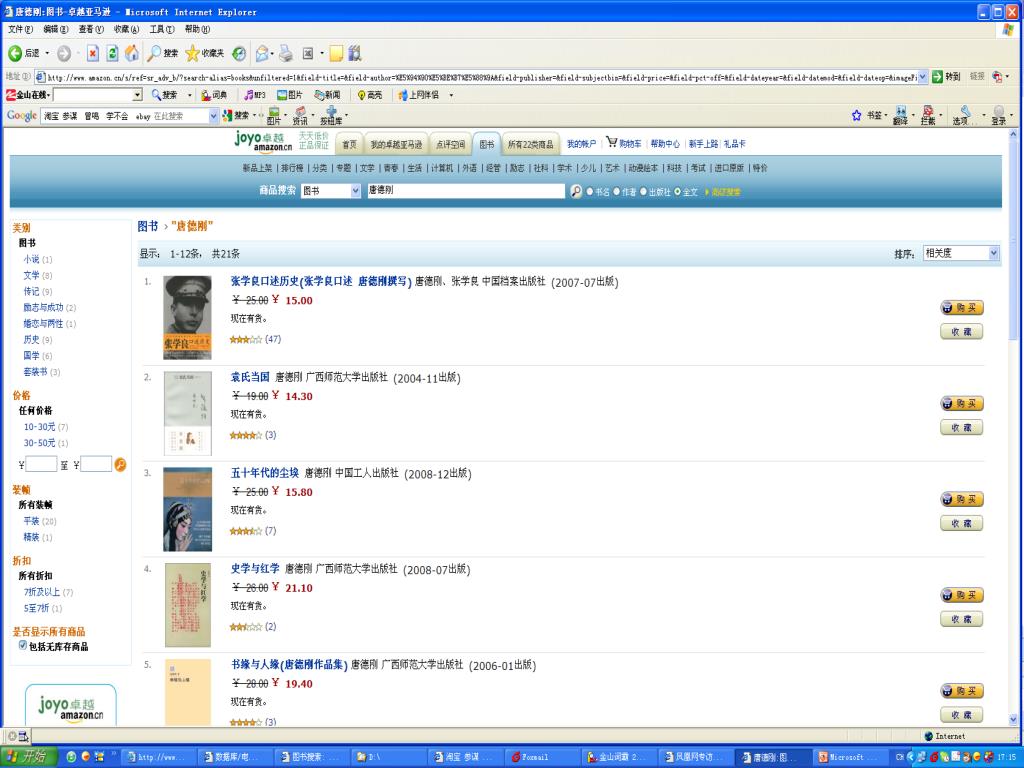Open the 搜索 magnifier in IE toolbar
The image size is (1024, 768).
pyautogui.click(x=163, y=54)
